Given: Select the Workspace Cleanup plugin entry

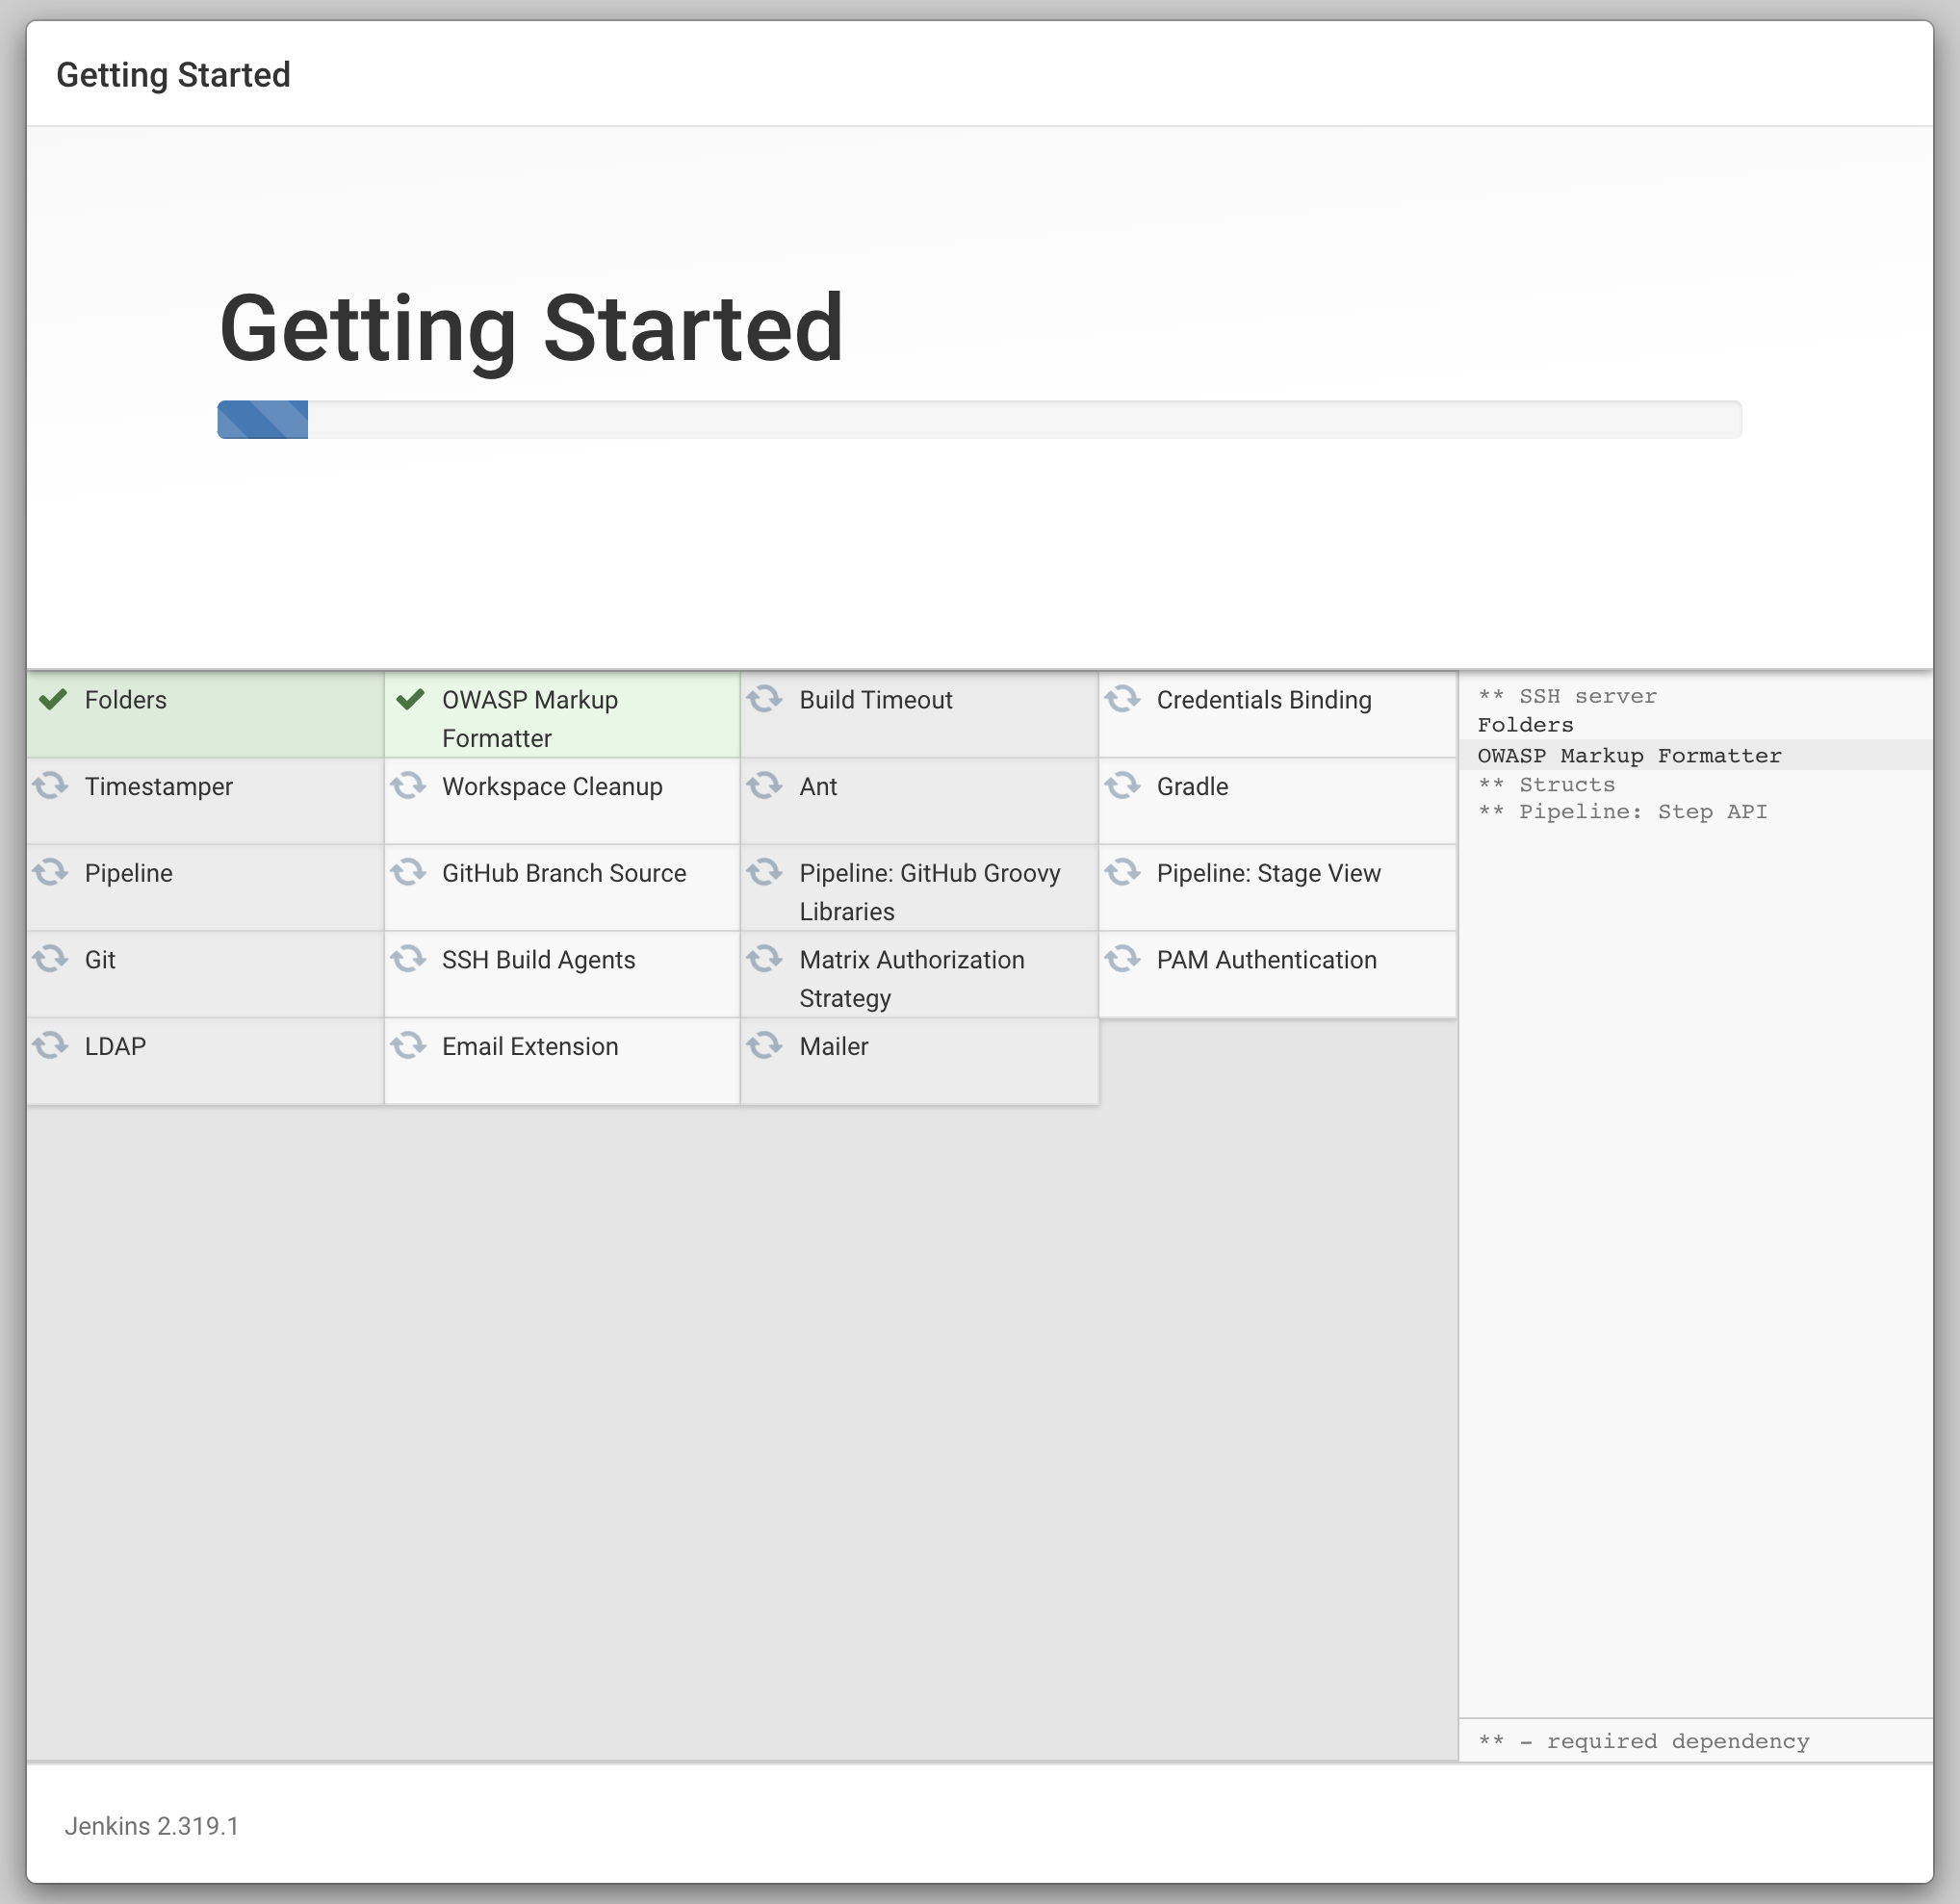Looking at the screenshot, I should point(552,787).
